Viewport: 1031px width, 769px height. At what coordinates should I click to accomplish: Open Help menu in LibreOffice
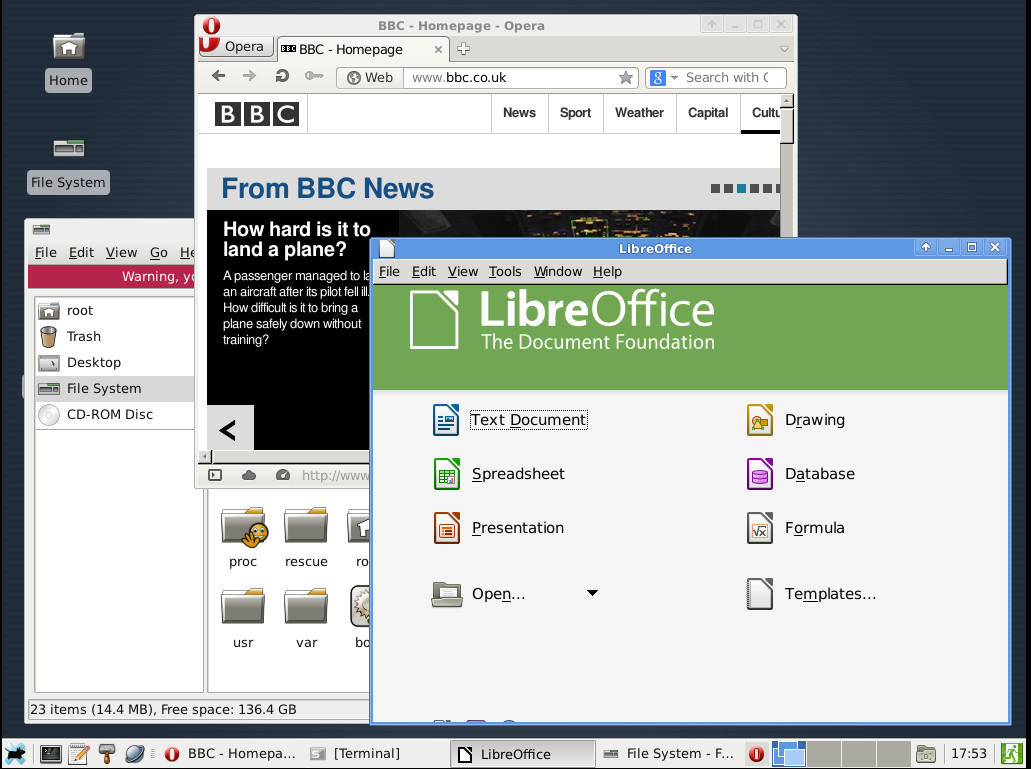pyautogui.click(x=607, y=271)
